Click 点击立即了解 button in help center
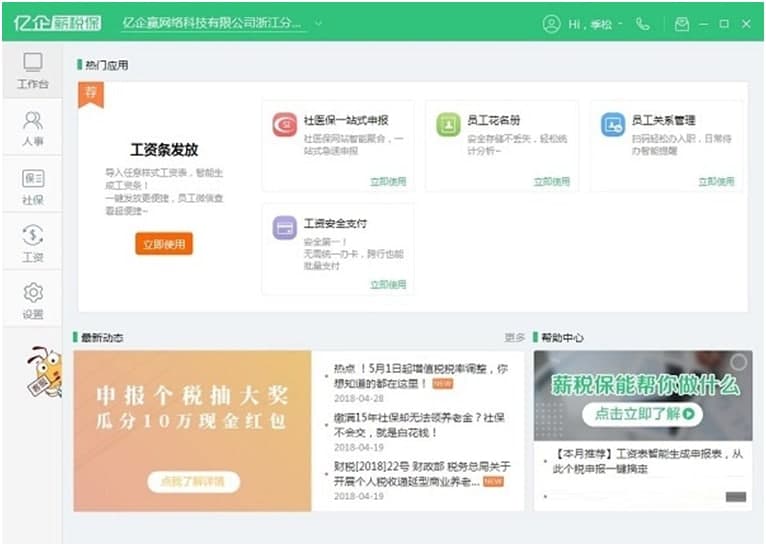This screenshot has width=766, height=546. point(643,413)
